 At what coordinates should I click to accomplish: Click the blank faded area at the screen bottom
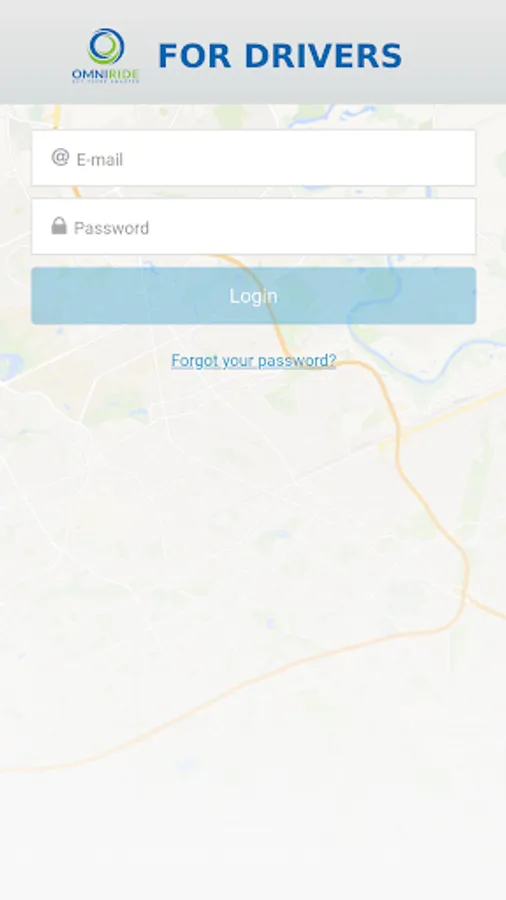253,844
